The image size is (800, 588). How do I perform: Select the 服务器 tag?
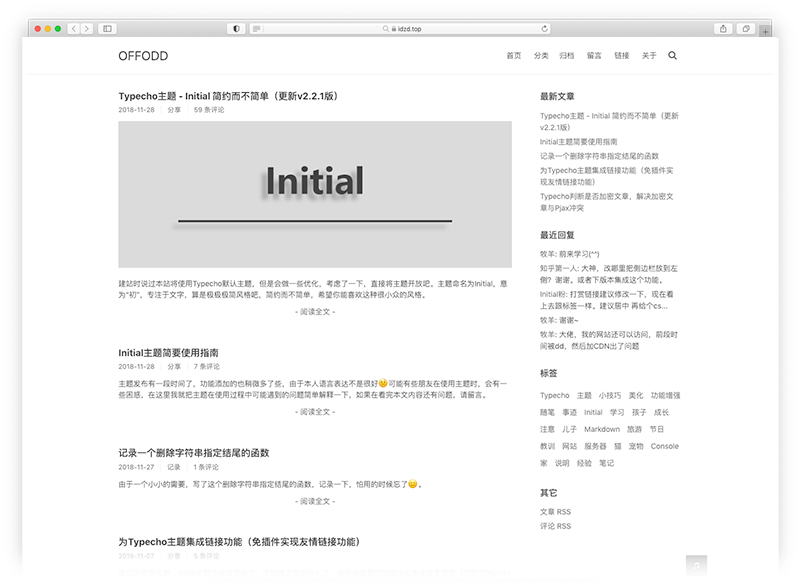[595, 446]
